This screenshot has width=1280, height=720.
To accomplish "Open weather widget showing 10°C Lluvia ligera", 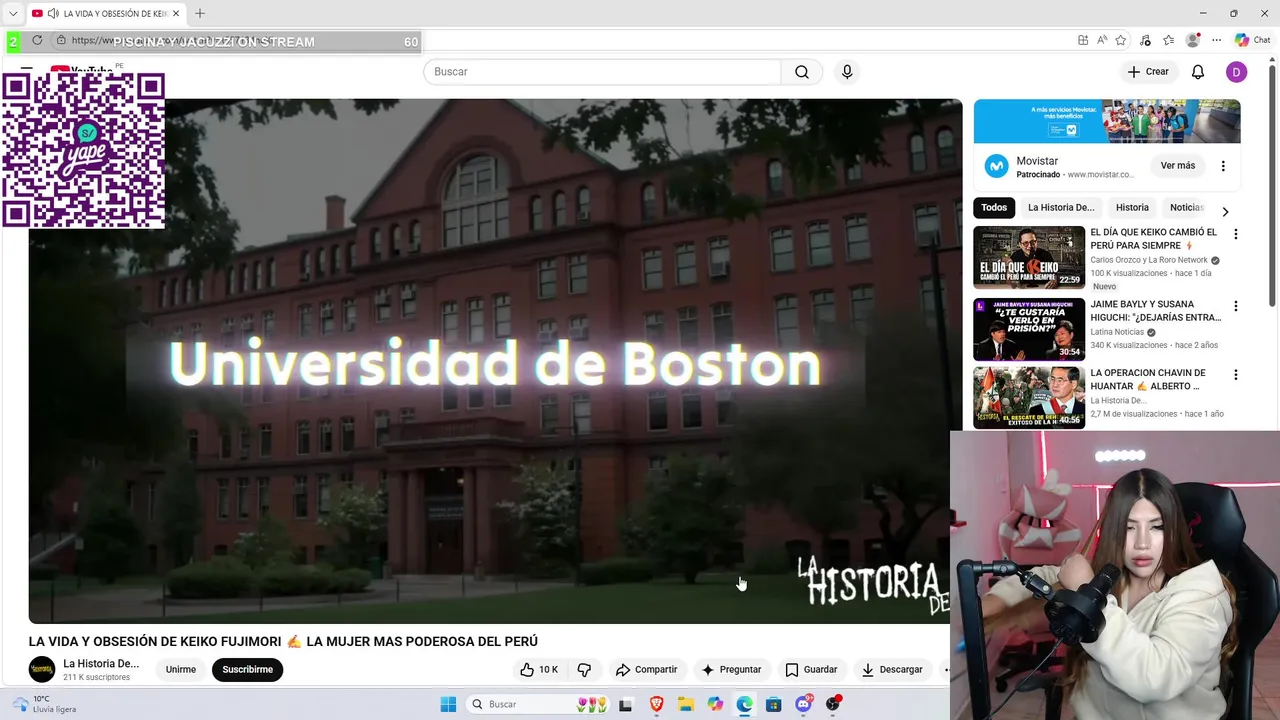I will point(45,704).
